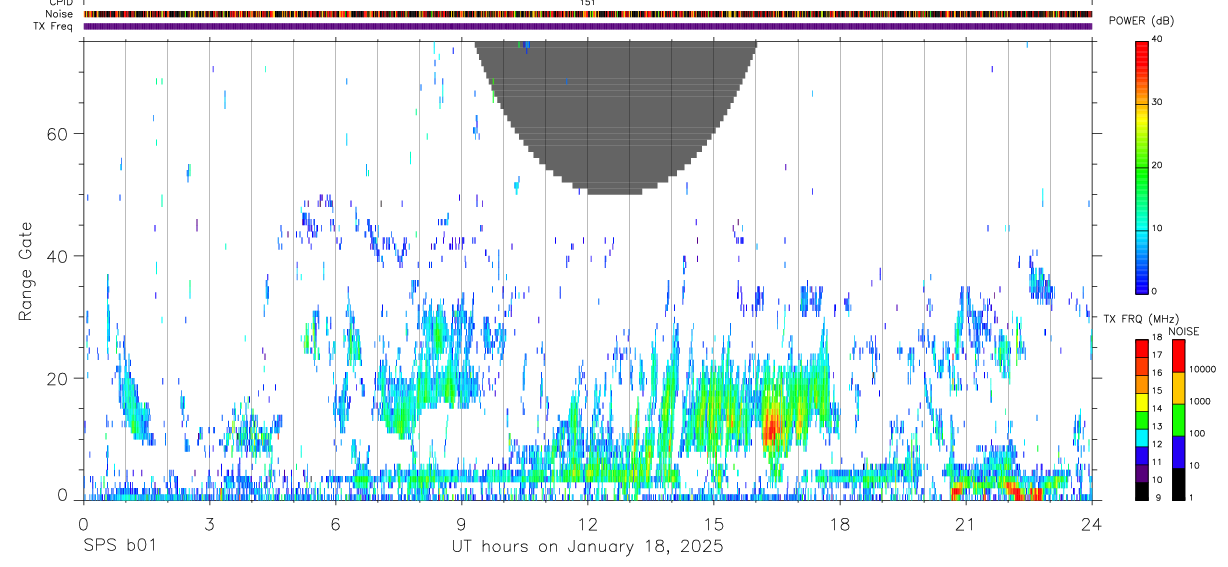Click the 'Range Gate' y-axis label
Viewport: 1228px width, 567px height.
[x=26, y=270]
